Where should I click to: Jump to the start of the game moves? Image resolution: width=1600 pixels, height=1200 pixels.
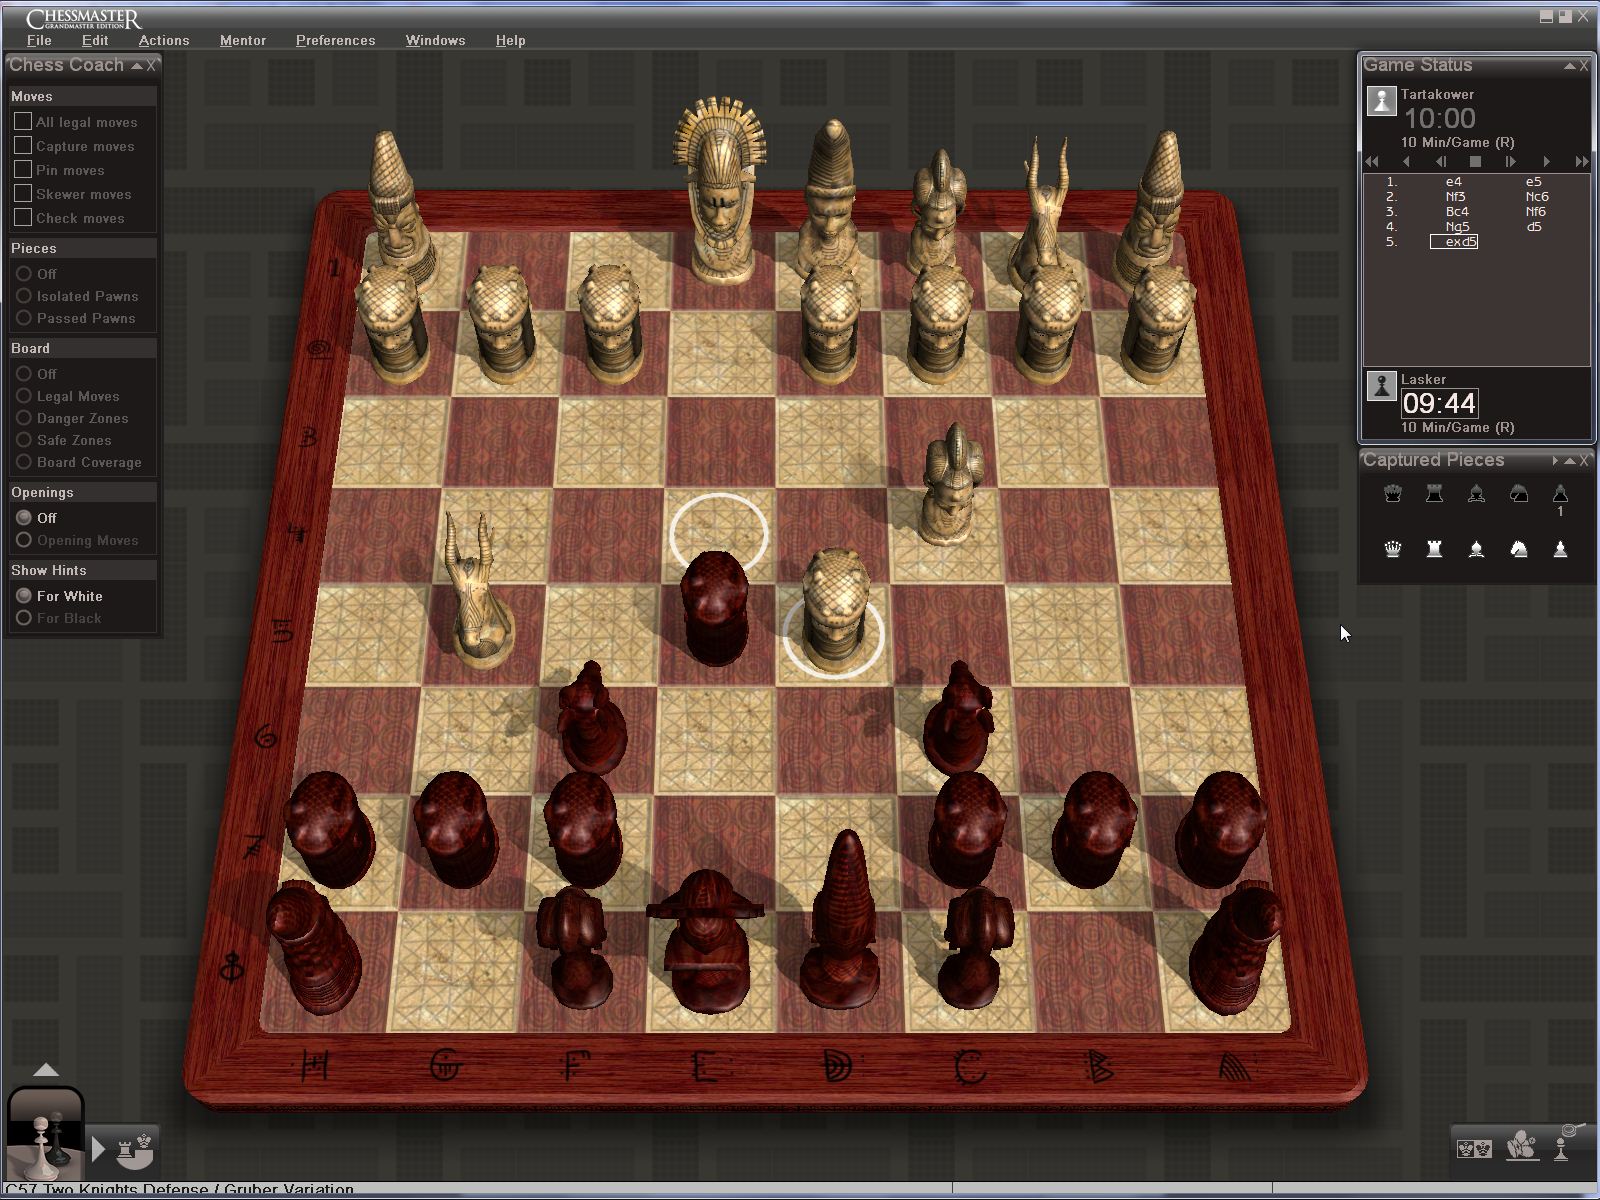point(1372,161)
